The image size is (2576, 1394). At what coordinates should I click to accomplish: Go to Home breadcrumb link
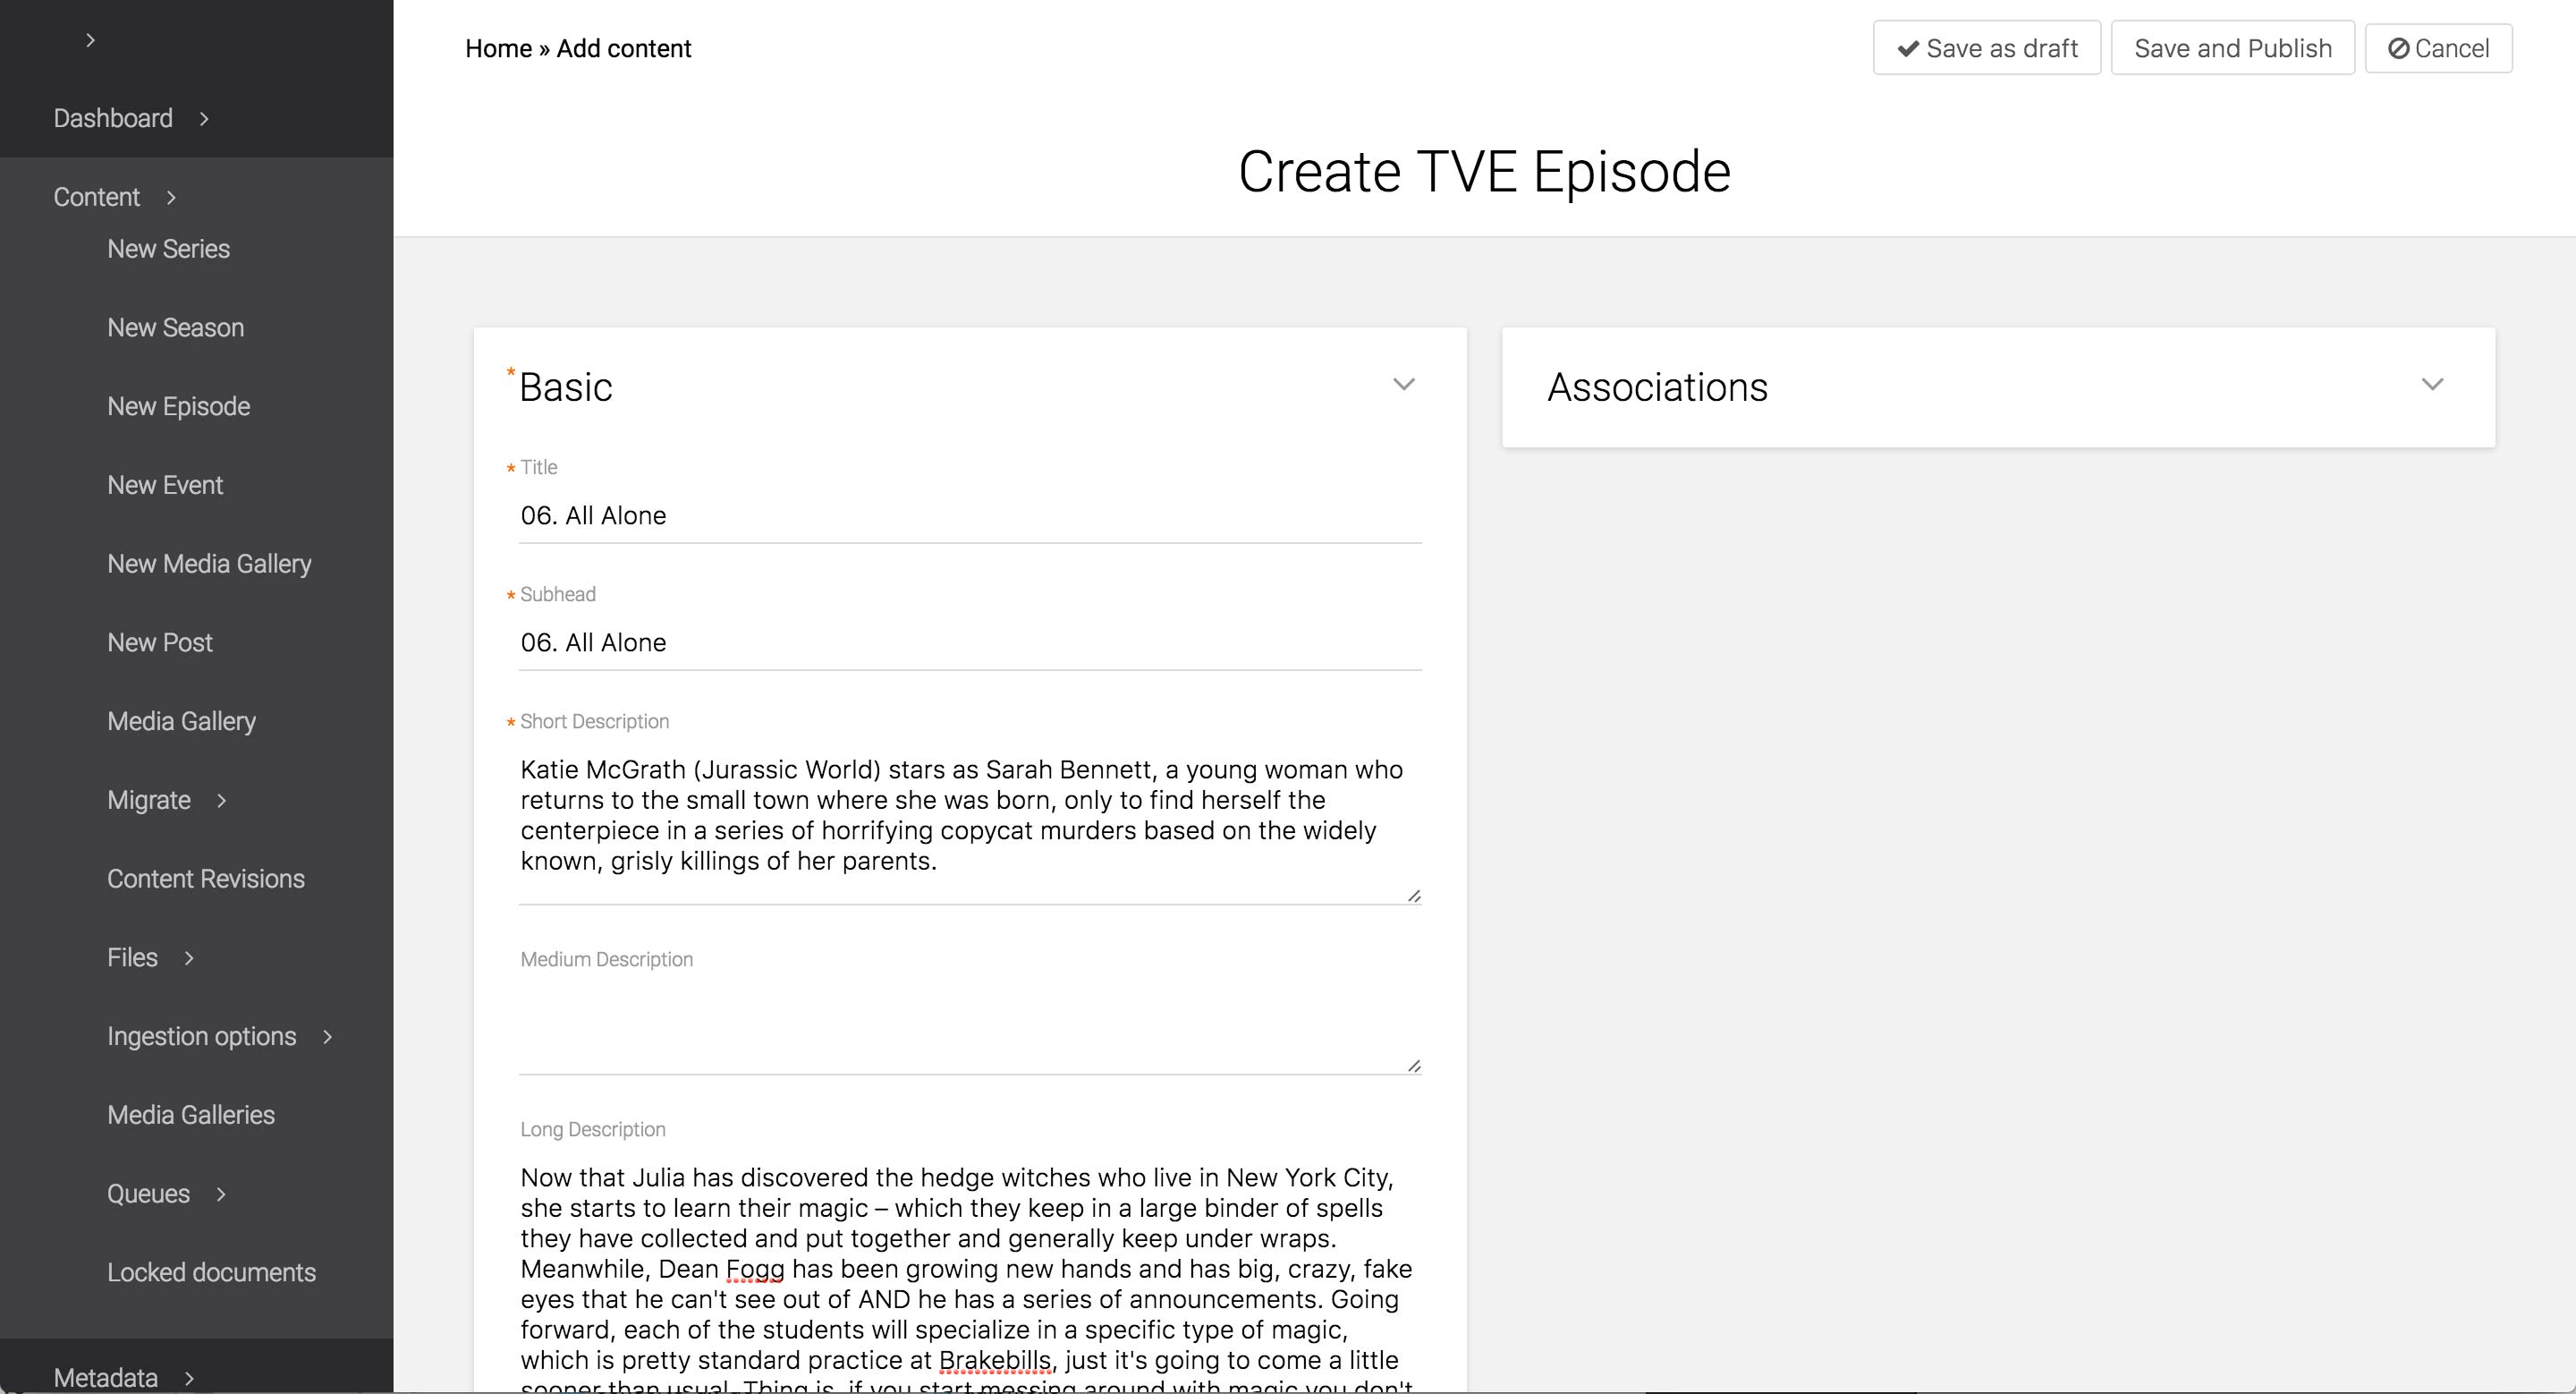pyautogui.click(x=498, y=48)
